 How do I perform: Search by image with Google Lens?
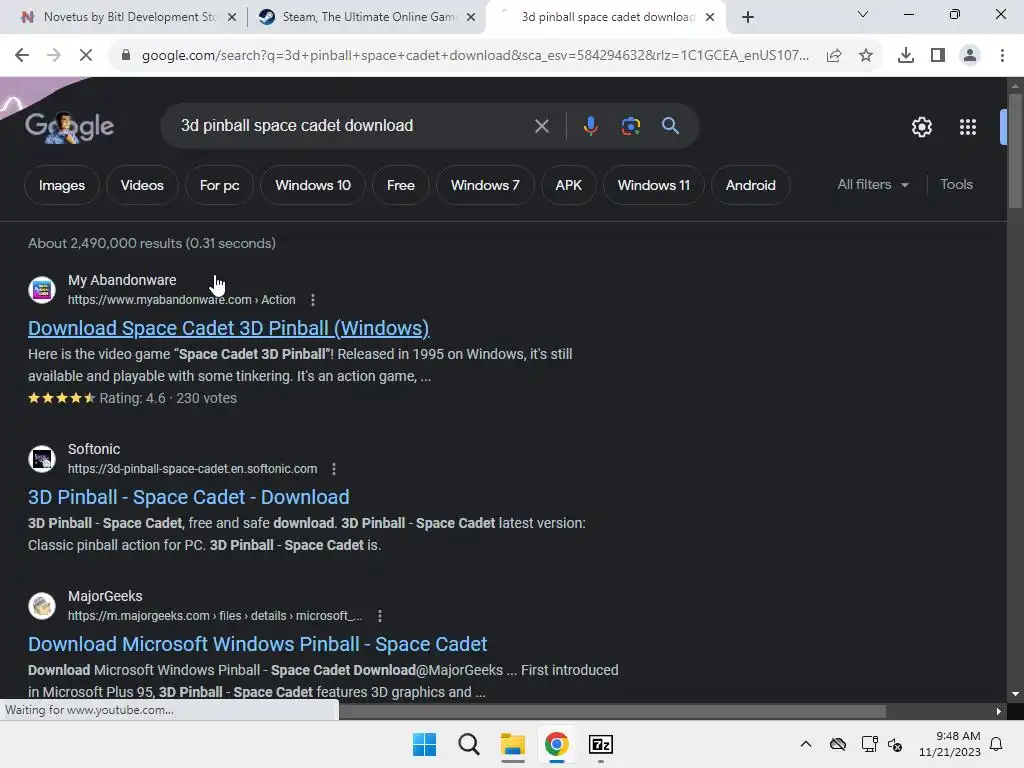pos(631,126)
